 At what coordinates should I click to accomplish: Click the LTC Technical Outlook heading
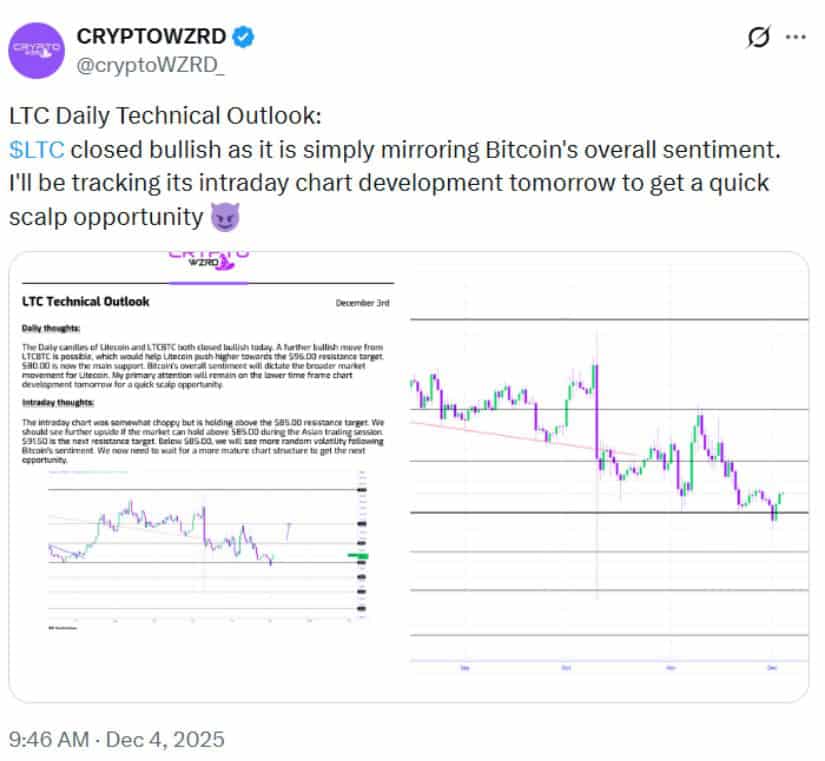[85, 301]
